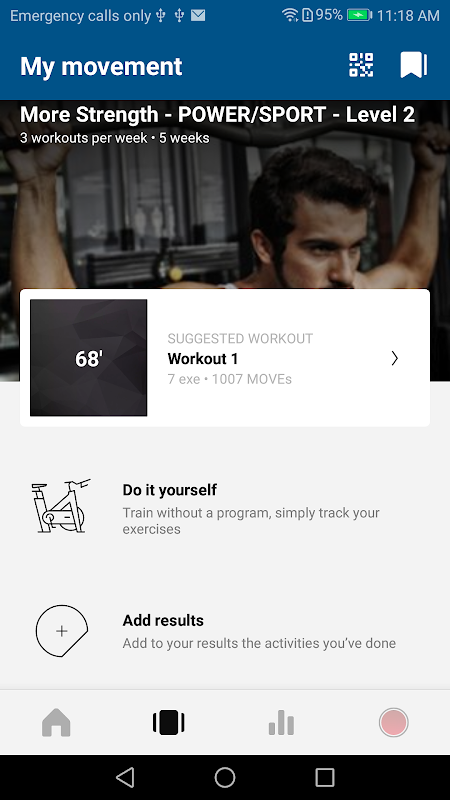Tap the 7 exe 1007 MOVEs details
The image size is (450, 800).
pos(230,379)
